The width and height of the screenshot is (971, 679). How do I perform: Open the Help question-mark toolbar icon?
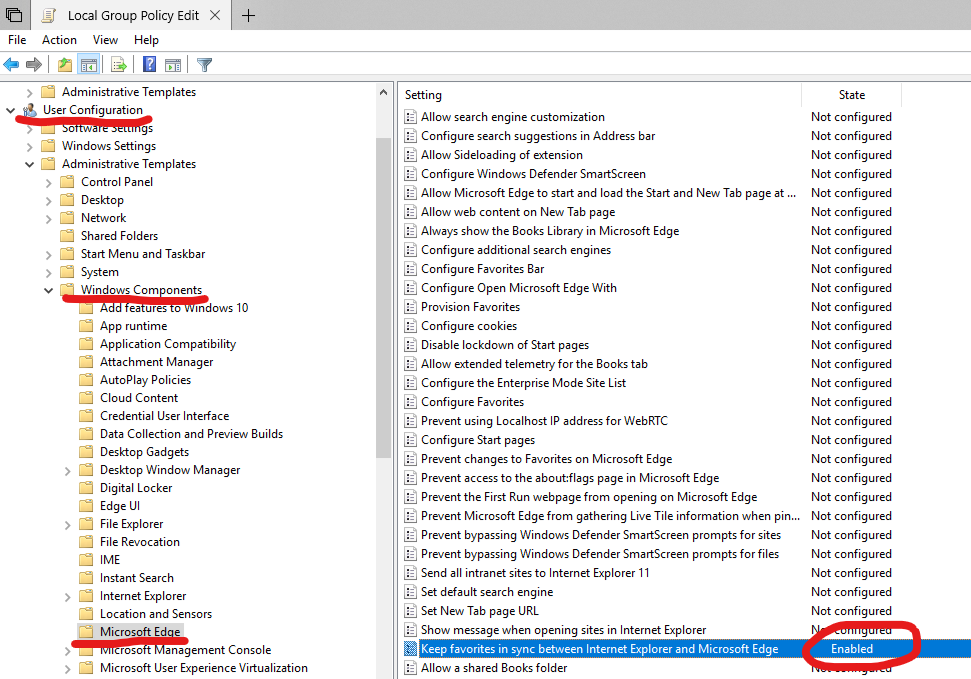(149, 64)
